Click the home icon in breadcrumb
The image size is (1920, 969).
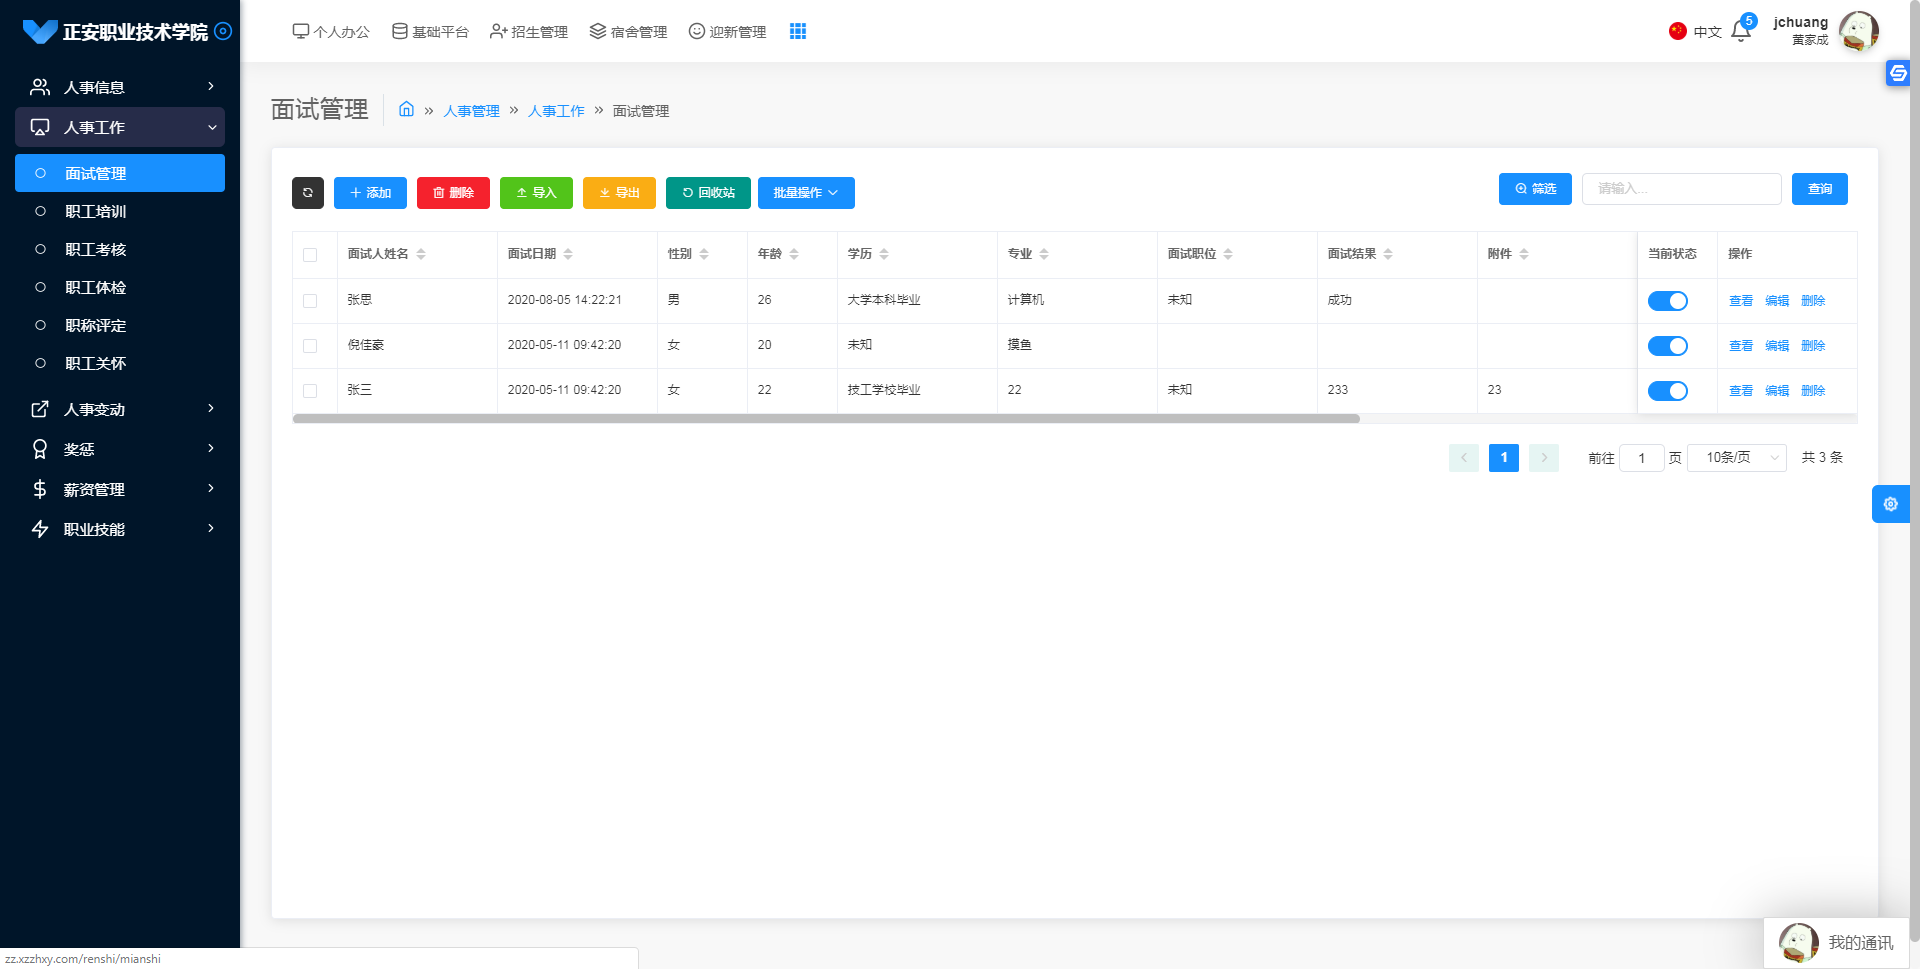point(406,110)
